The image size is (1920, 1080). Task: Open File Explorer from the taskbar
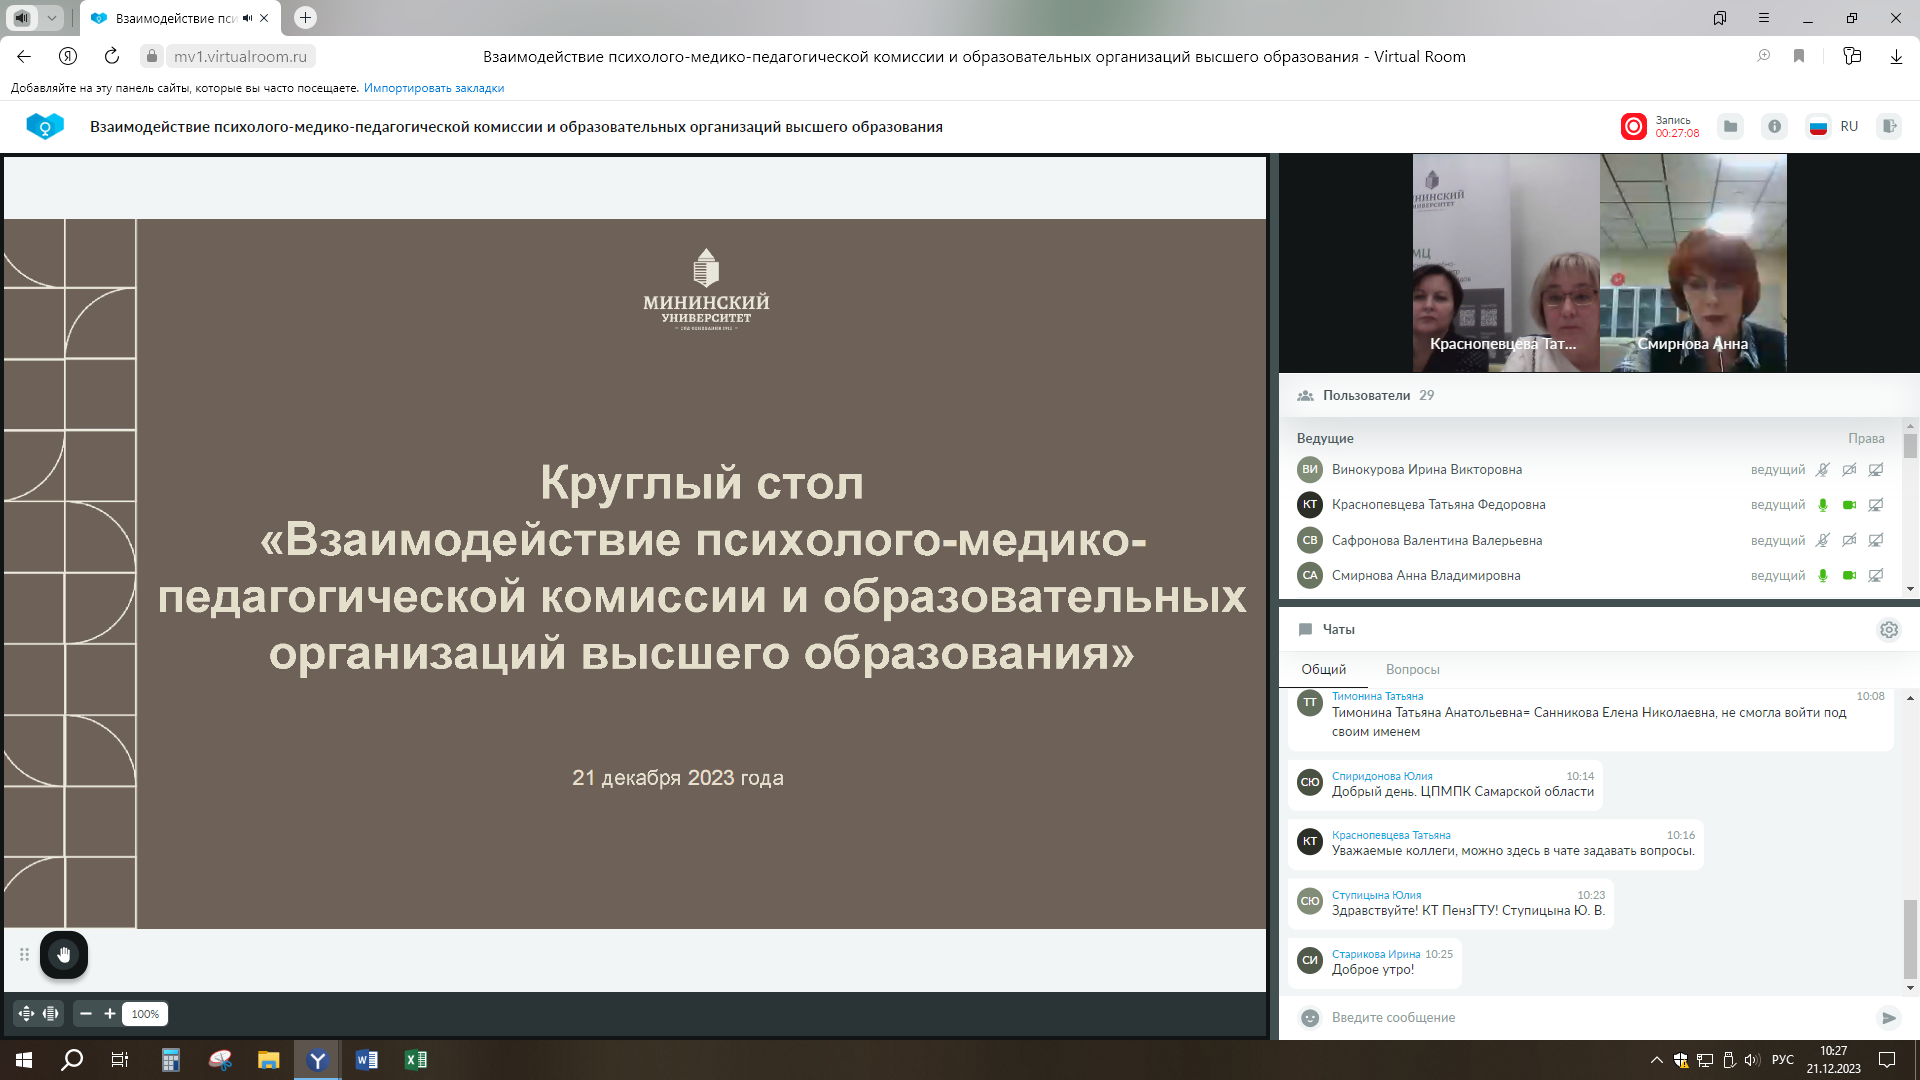point(268,1060)
